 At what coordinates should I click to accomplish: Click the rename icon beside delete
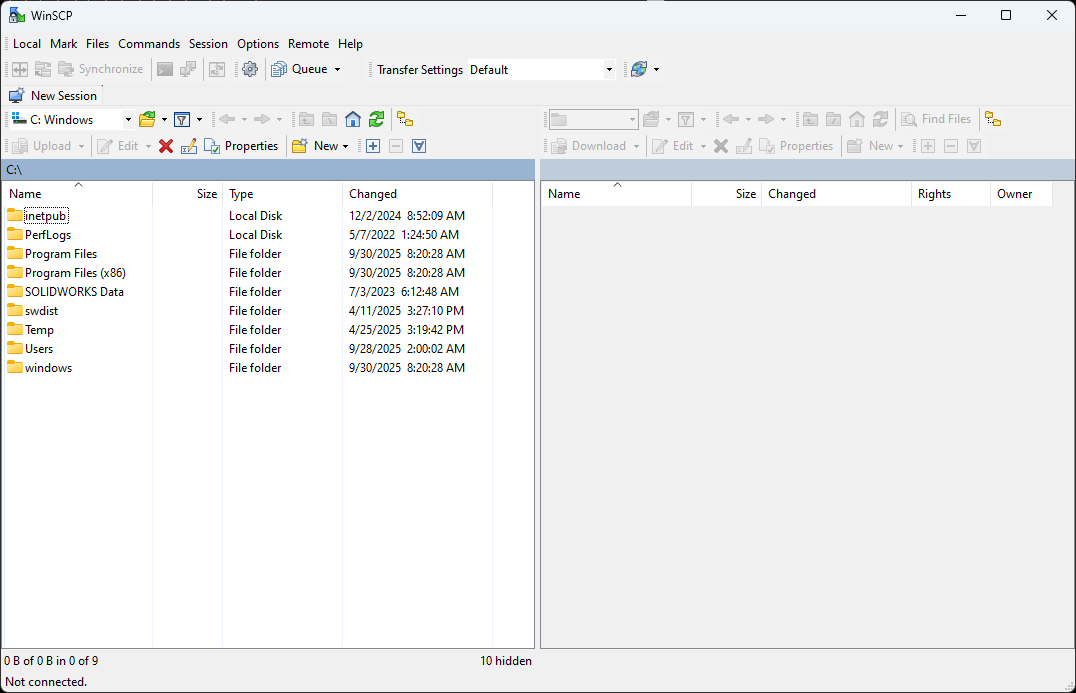pos(189,146)
